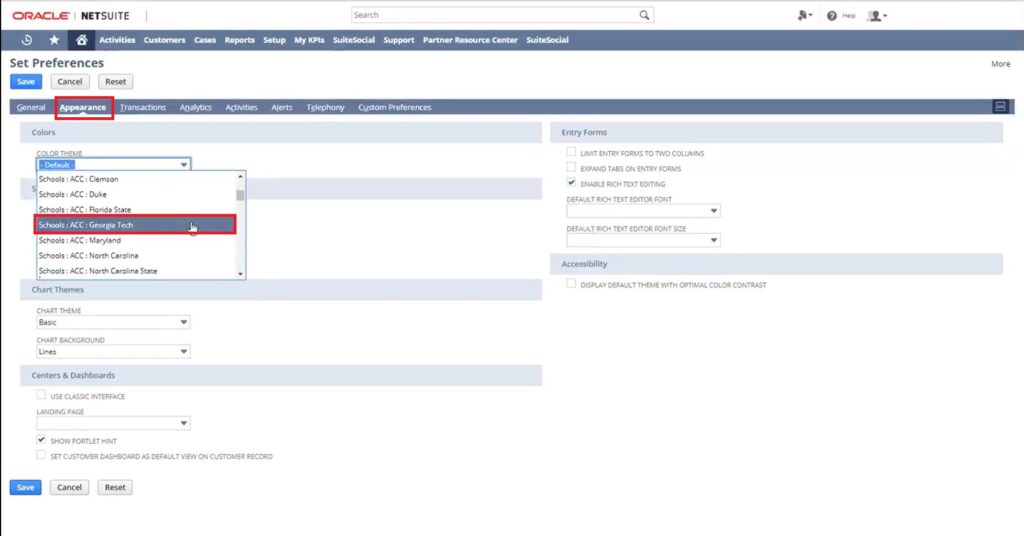Click the bottom Save button
The width and height of the screenshot is (1024, 536).
pyautogui.click(x=25, y=487)
